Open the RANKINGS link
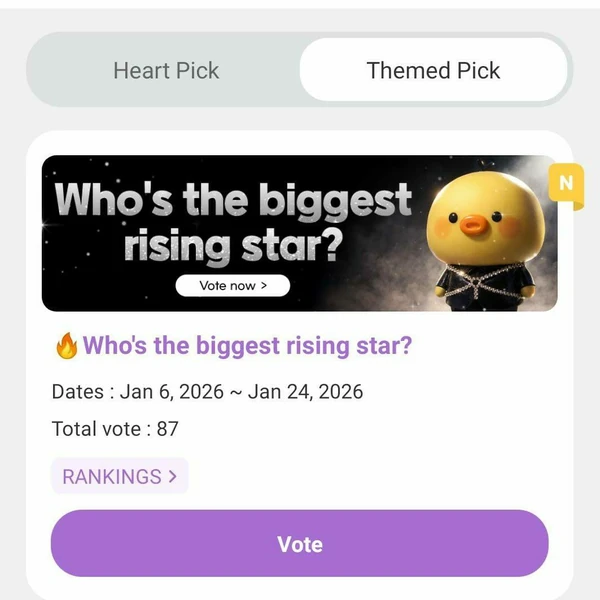The image size is (600, 600). pos(111,476)
